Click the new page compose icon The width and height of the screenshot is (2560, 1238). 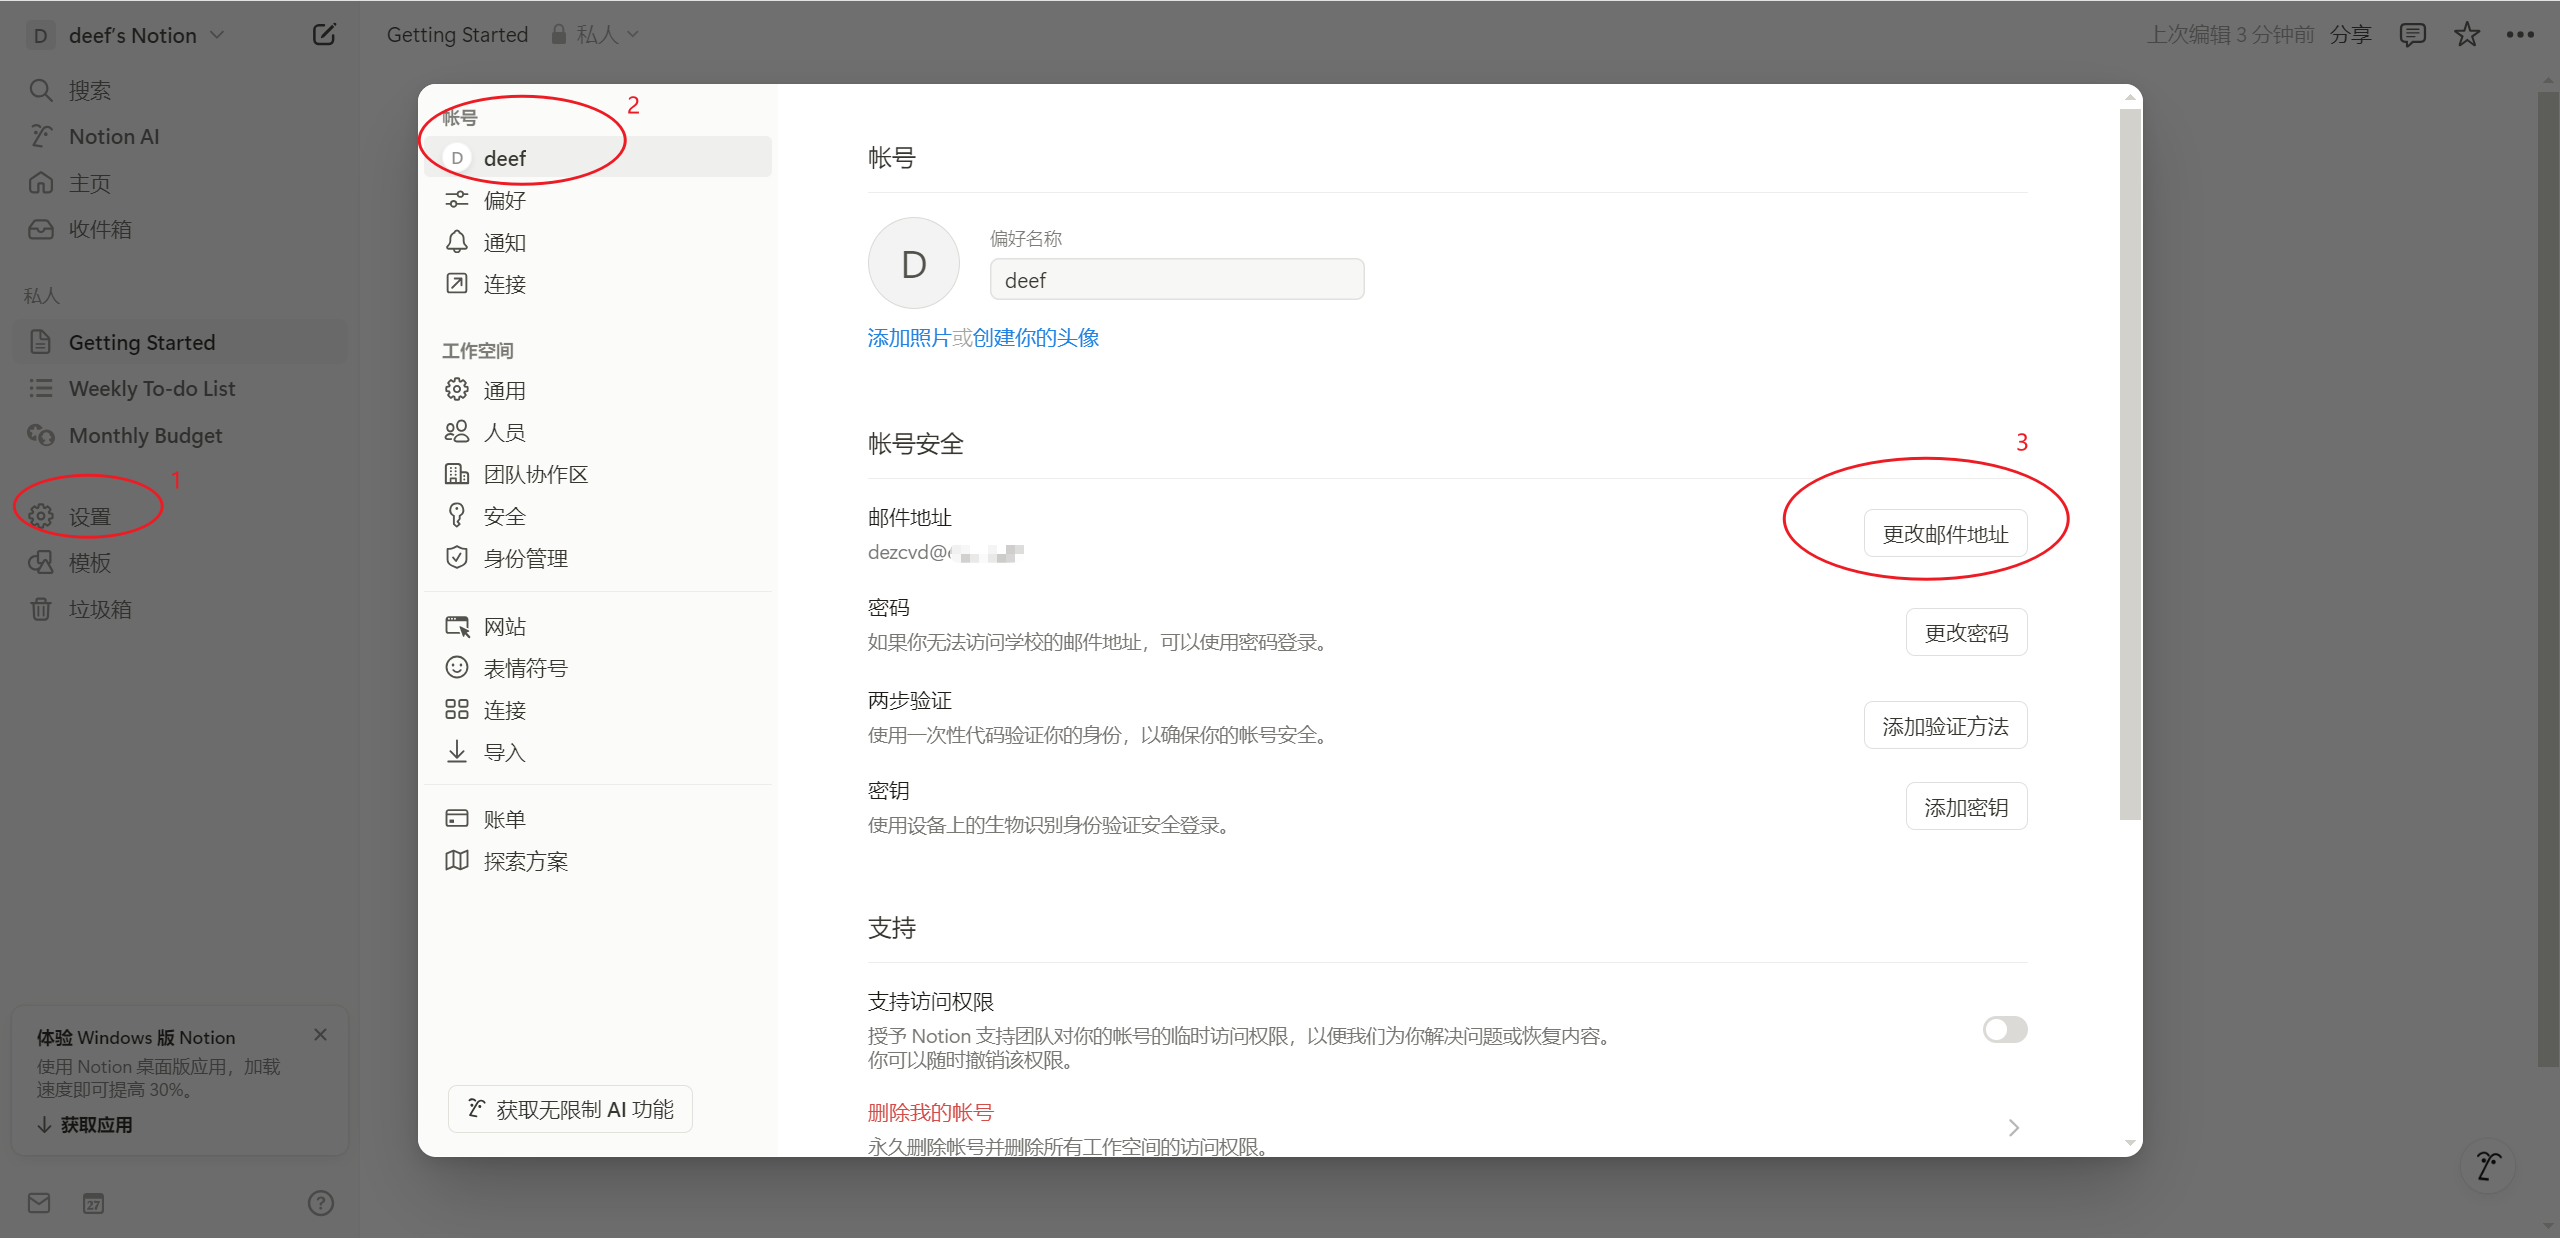click(x=324, y=35)
